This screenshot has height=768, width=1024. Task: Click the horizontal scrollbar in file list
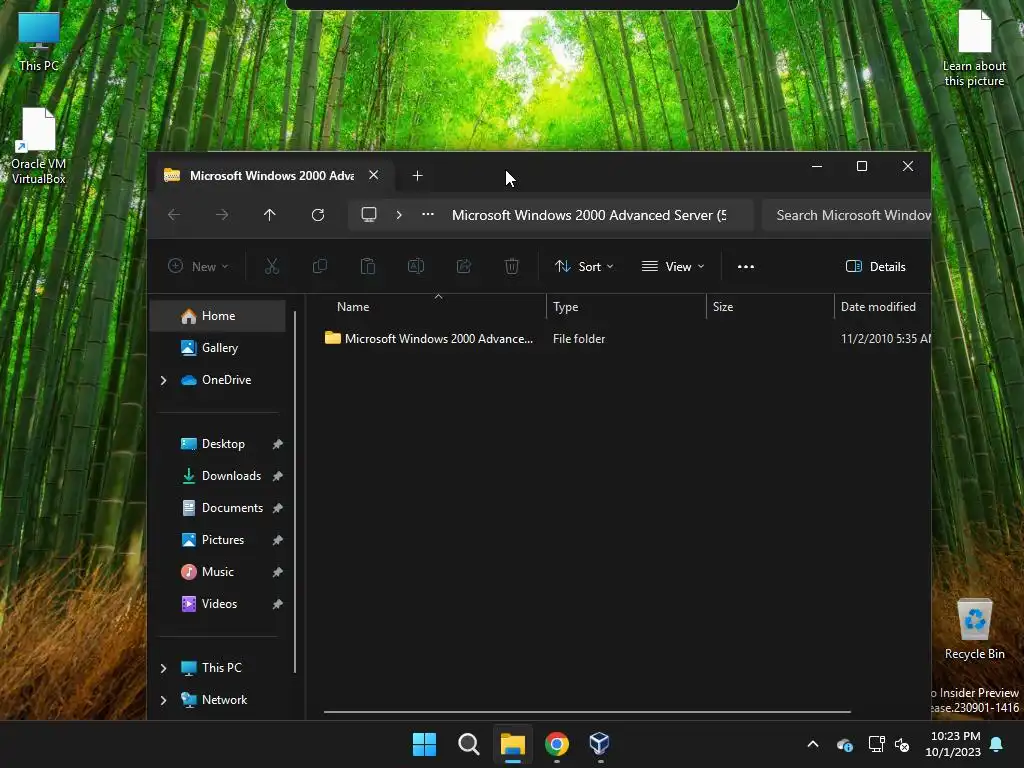[x=587, y=712]
